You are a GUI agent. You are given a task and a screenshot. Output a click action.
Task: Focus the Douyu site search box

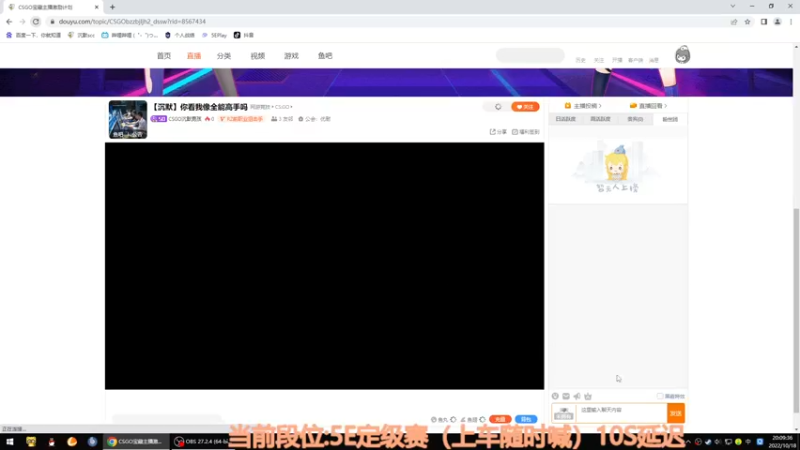530,55
